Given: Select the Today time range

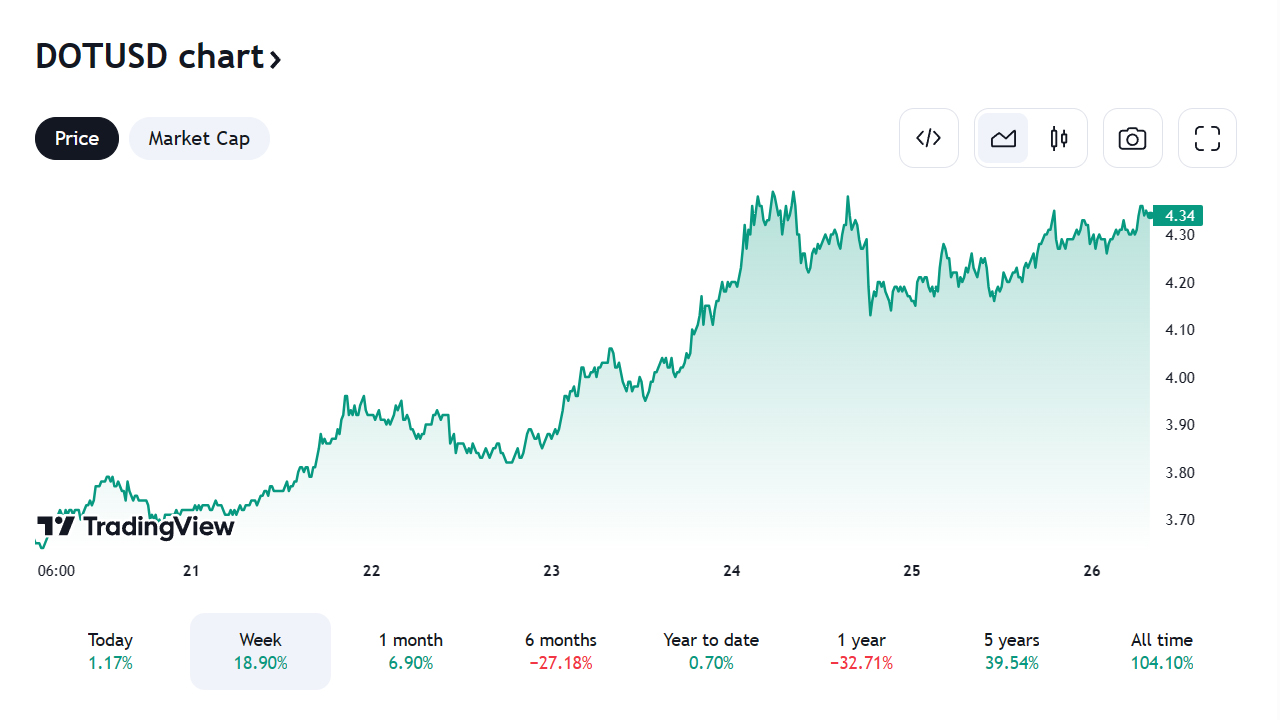Looking at the screenshot, I should tap(110, 651).
